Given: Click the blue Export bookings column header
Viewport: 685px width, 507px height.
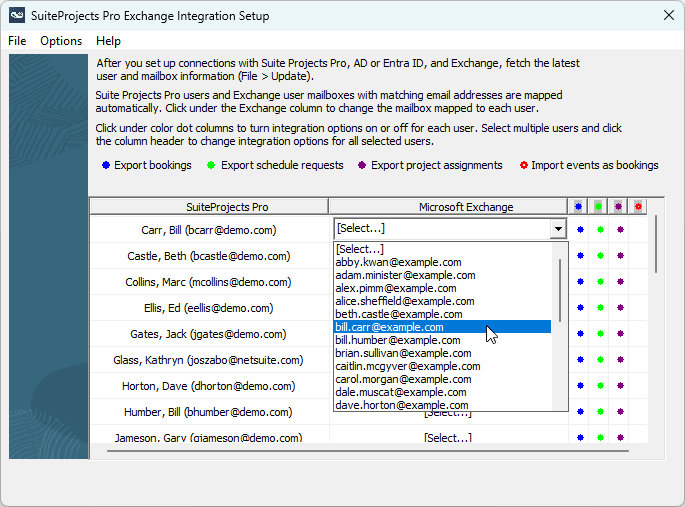Looking at the screenshot, I should pyautogui.click(x=578, y=207).
